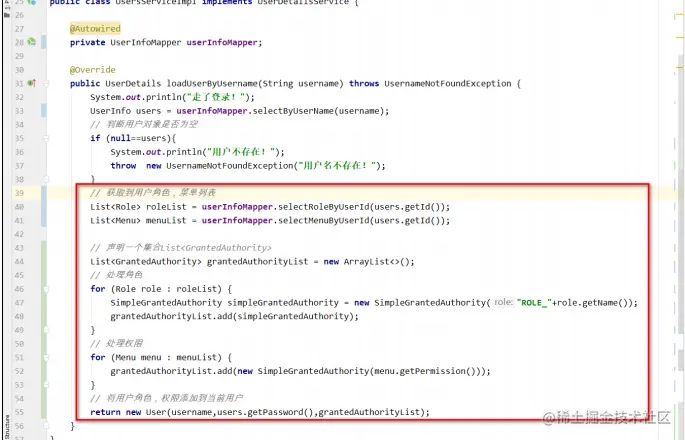The height and width of the screenshot is (440, 685).
Task: Click line number 33 in the gutter
Action: [19, 111]
